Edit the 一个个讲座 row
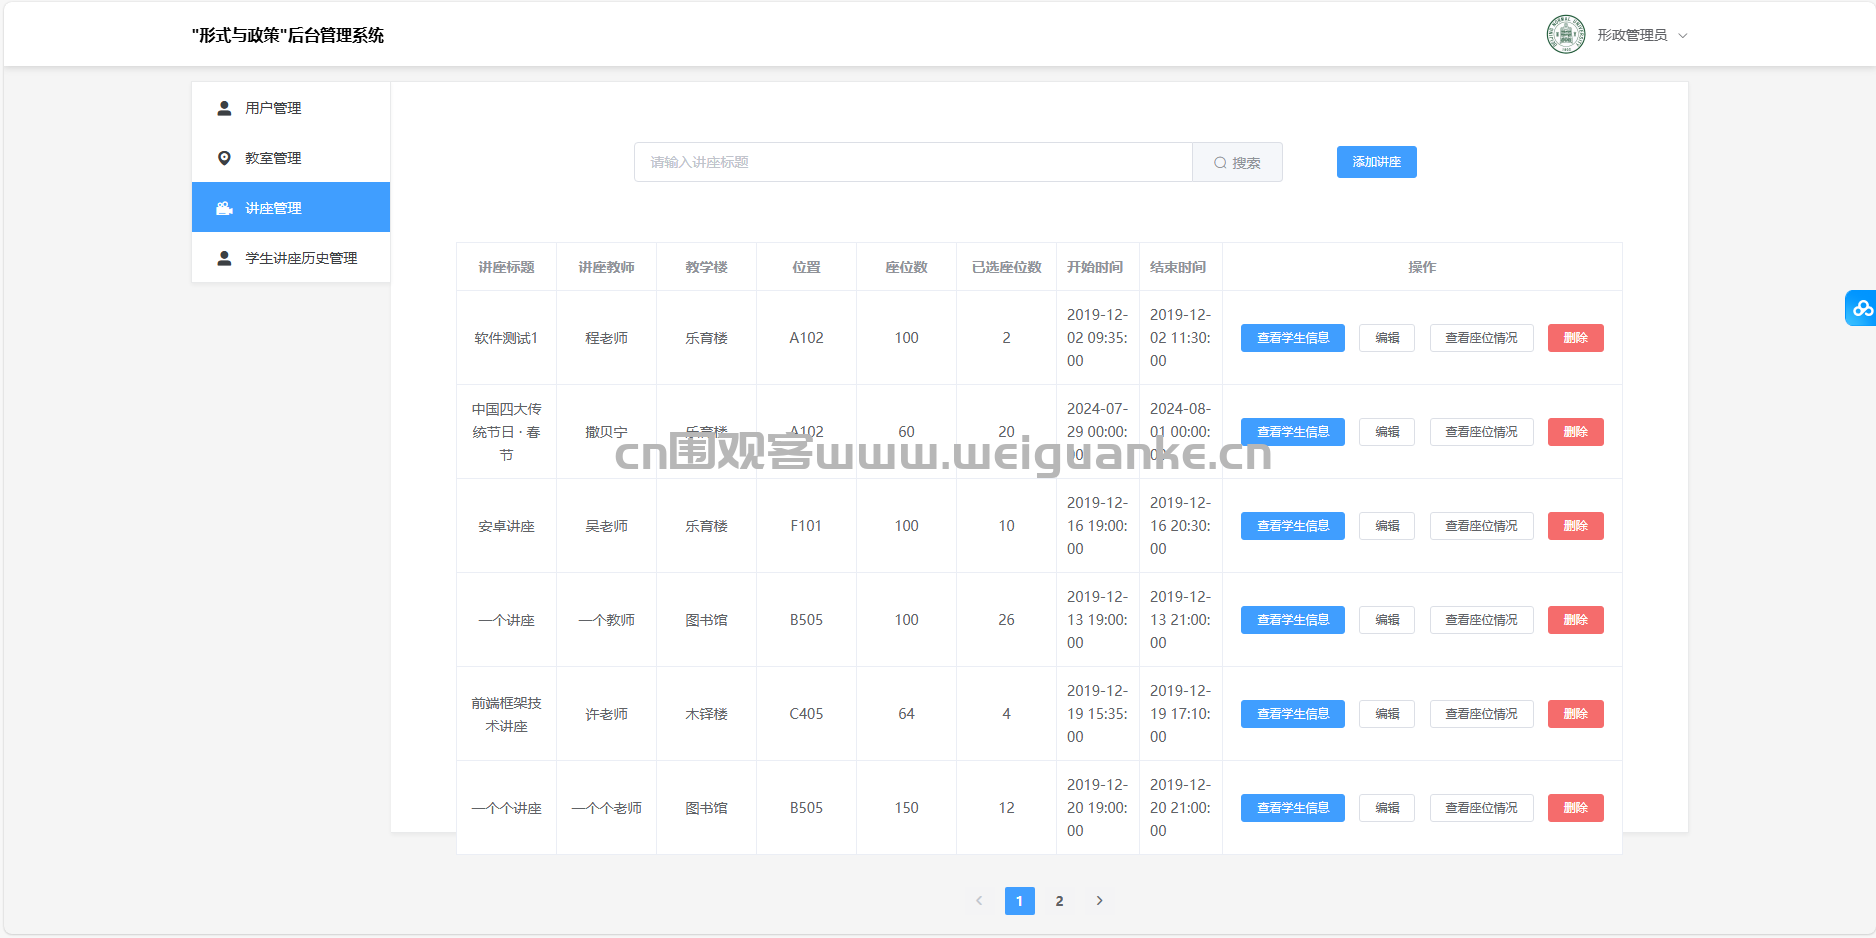Viewport: 1876px width, 938px height. (1387, 808)
